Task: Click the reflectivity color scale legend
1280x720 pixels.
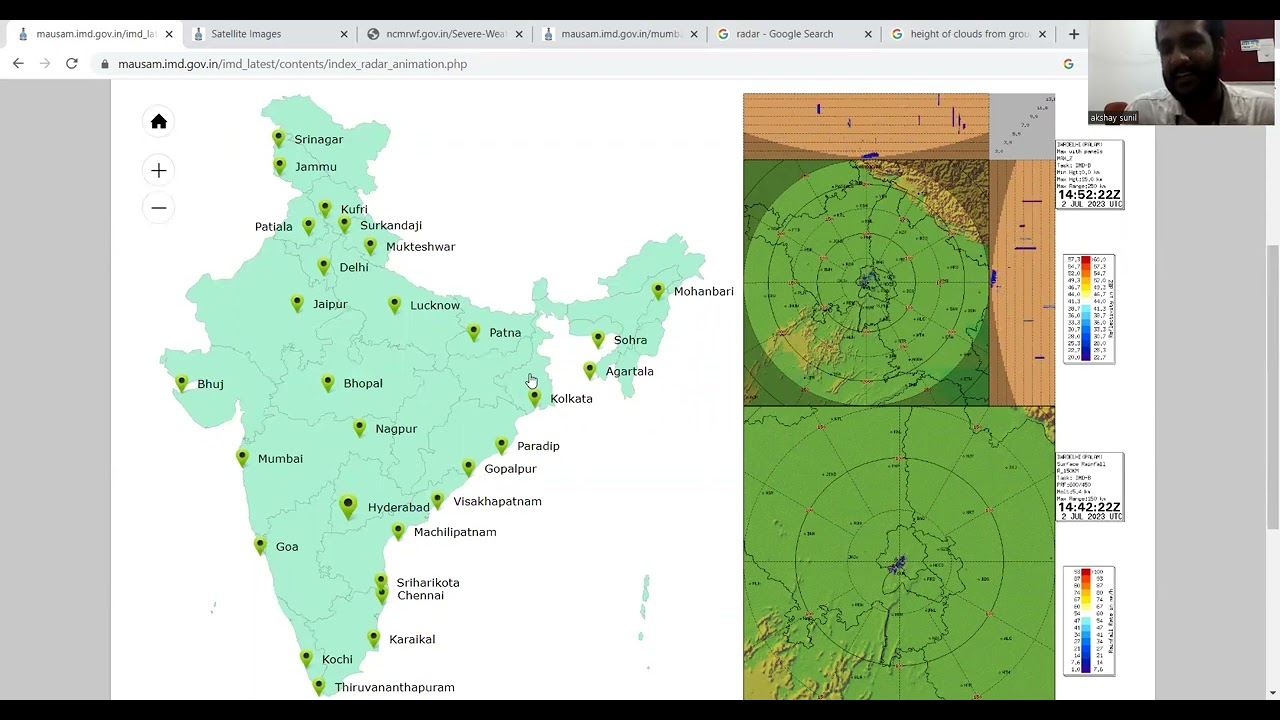Action: (1088, 308)
